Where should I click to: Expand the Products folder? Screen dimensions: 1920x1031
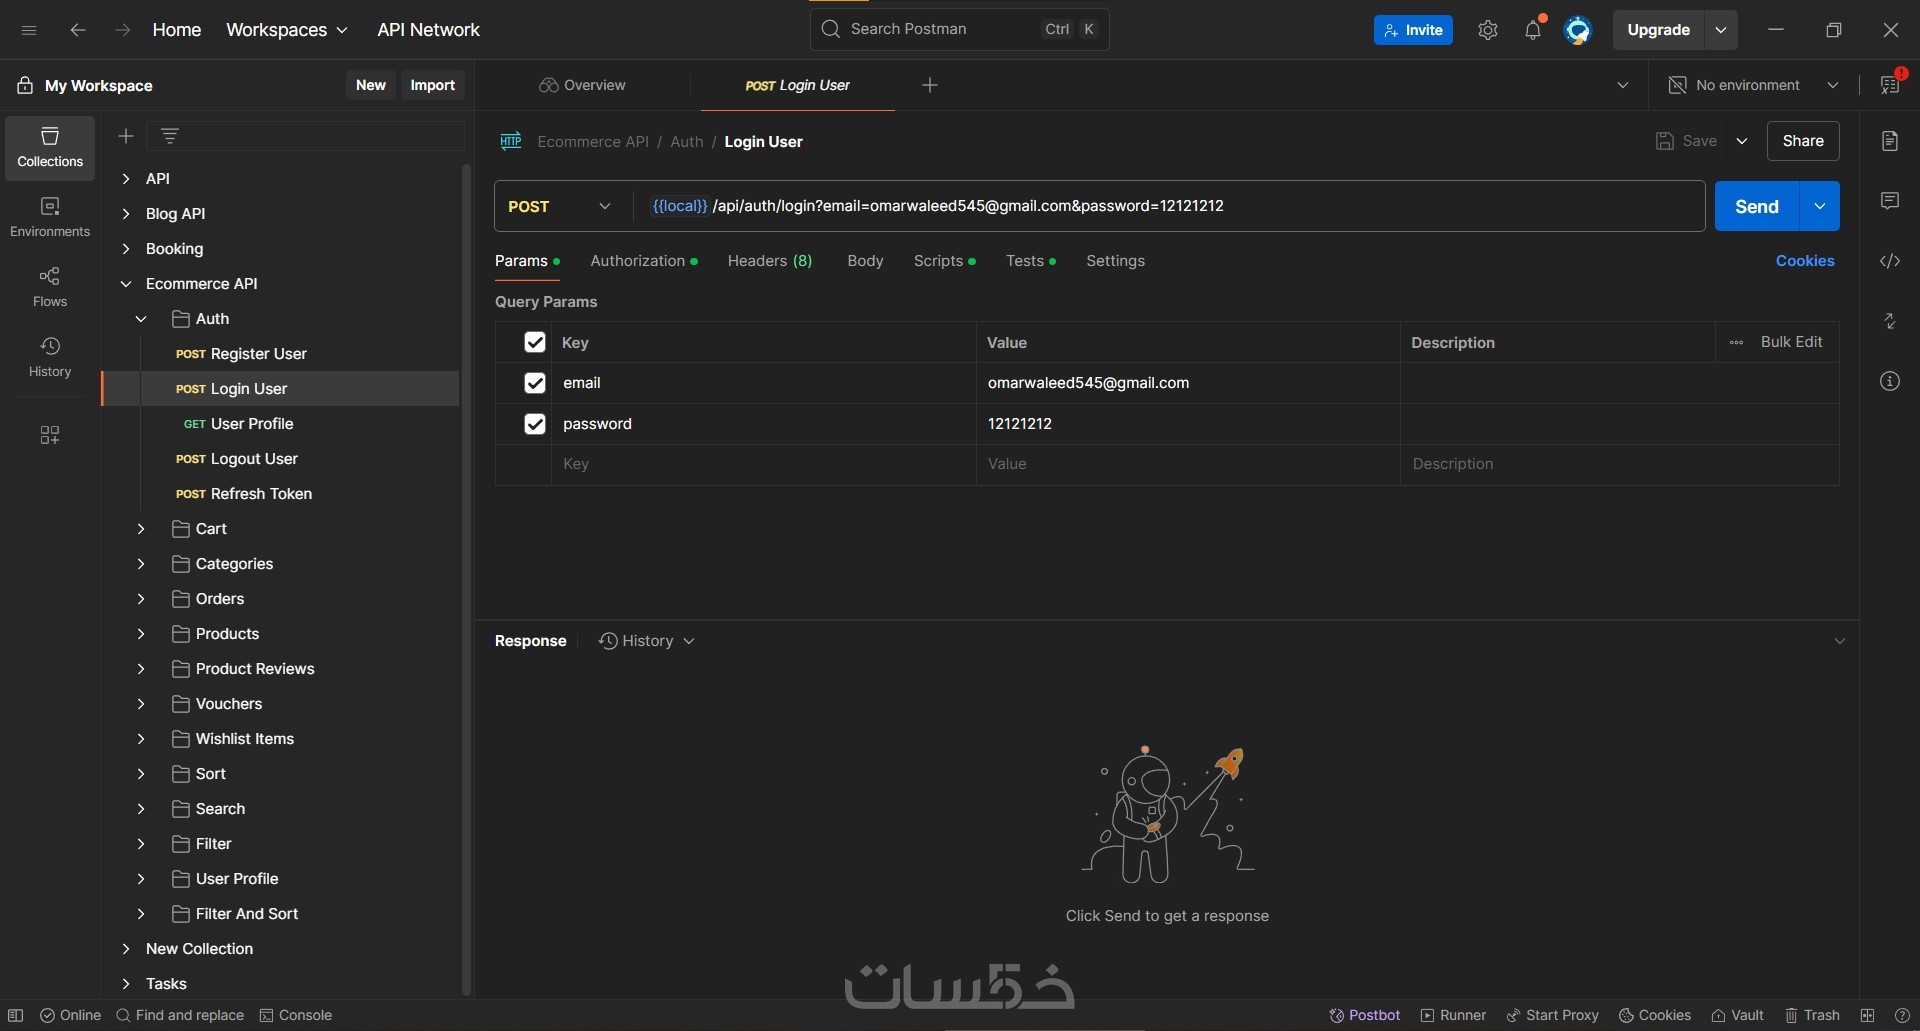pyautogui.click(x=141, y=634)
